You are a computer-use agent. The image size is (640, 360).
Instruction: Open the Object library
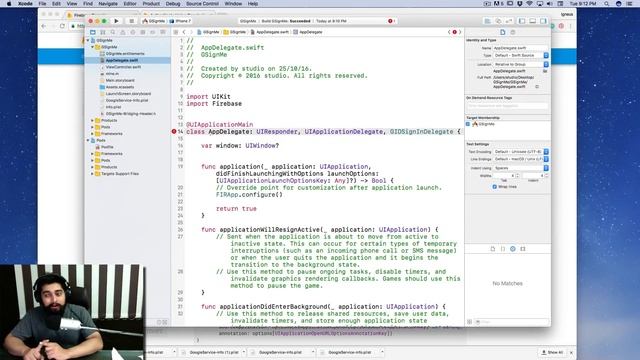[513, 249]
